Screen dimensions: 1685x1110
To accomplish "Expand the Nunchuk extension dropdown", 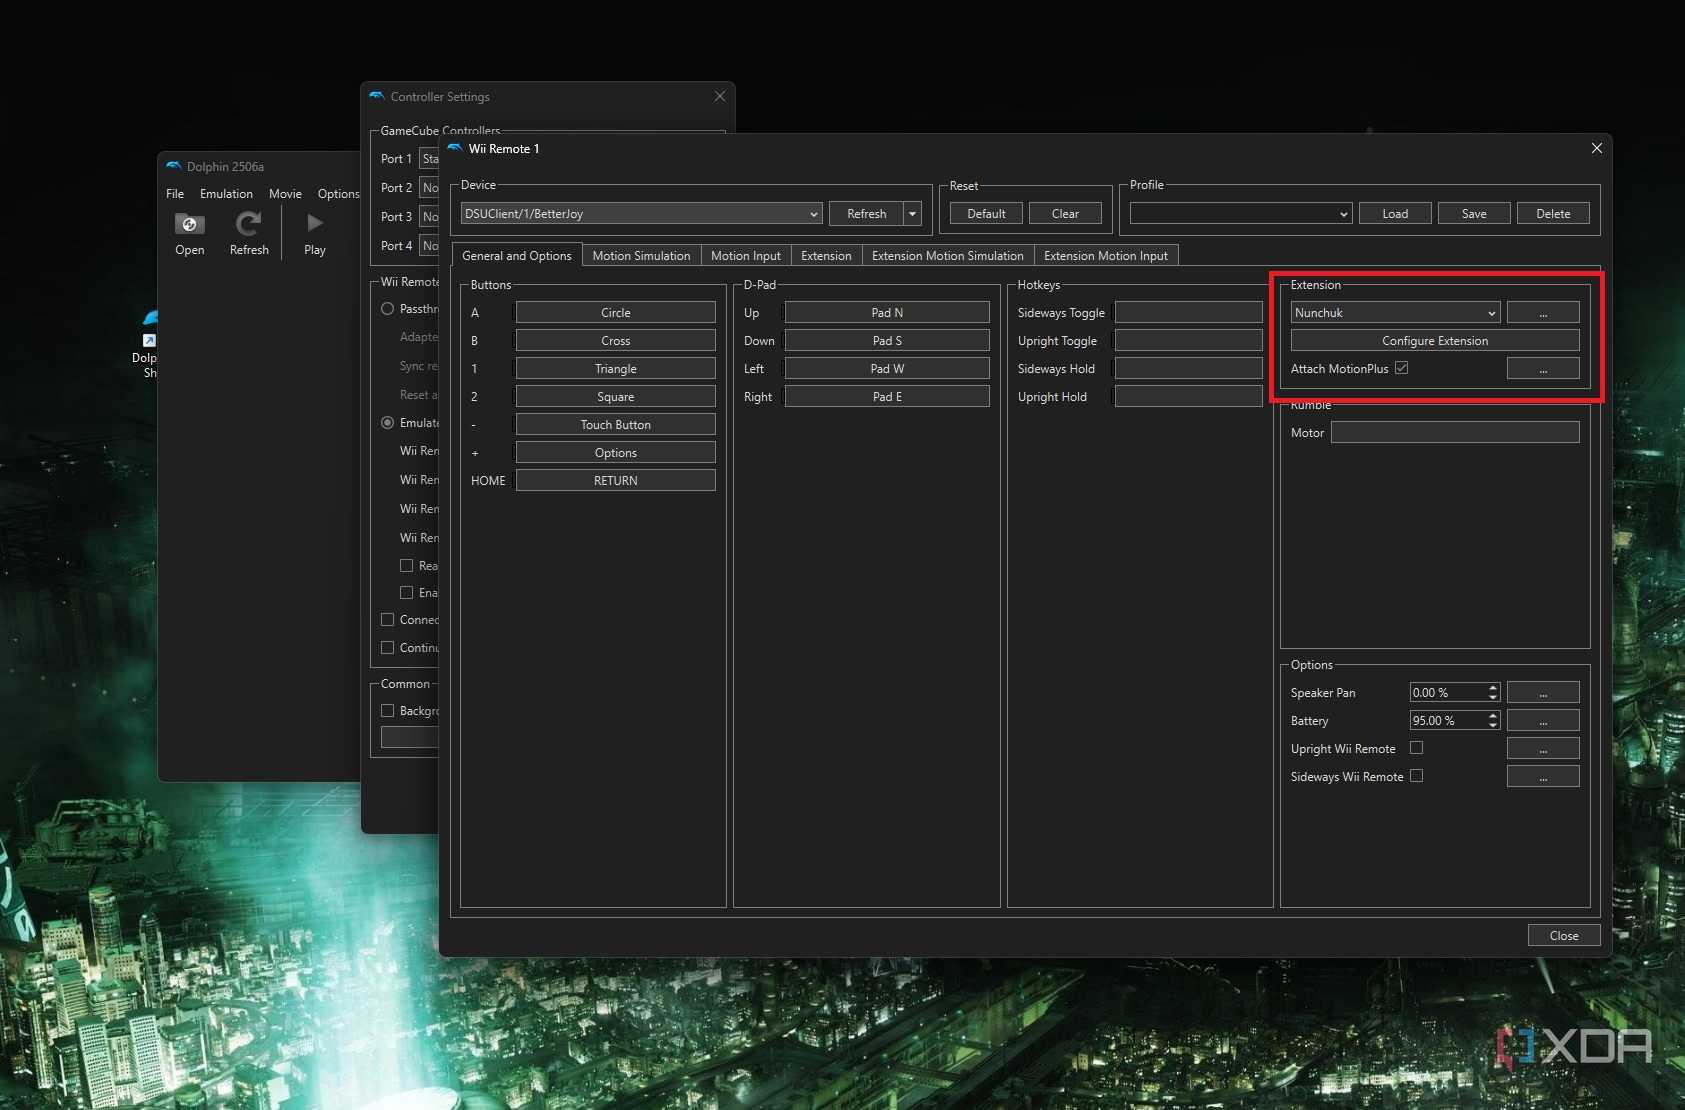I will point(1395,313).
